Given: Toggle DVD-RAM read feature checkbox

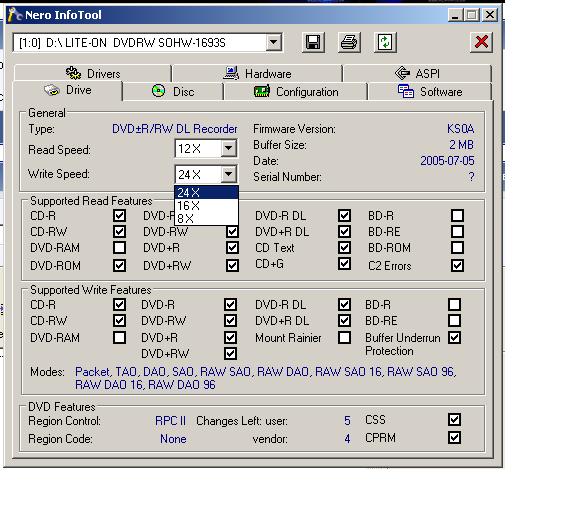Looking at the screenshot, I should click(x=119, y=248).
